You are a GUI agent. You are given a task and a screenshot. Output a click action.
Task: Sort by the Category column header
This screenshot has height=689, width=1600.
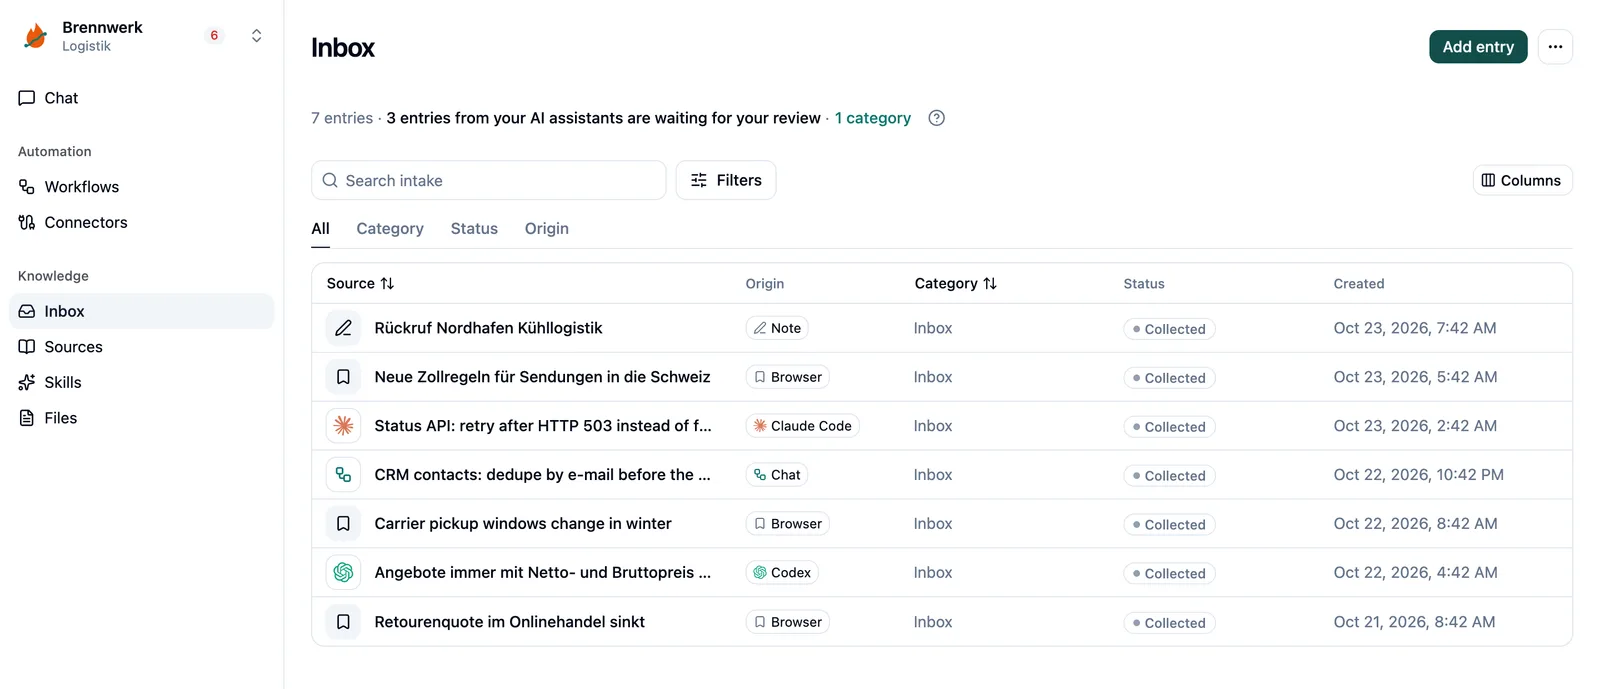955,284
